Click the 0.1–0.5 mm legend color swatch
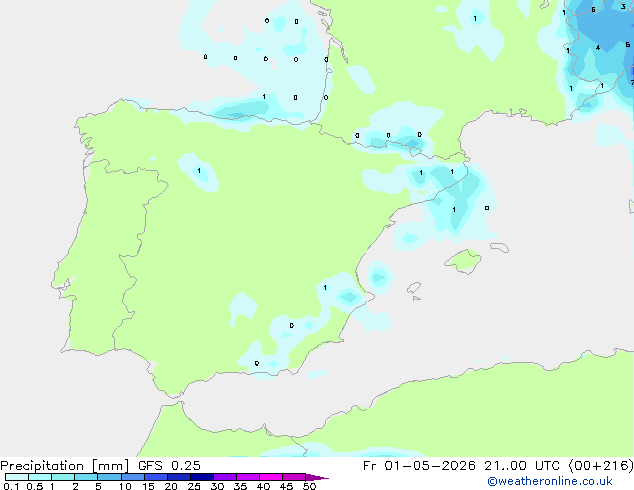Image resolution: width=634 pixels, height=490 pixels. point(17,477)
